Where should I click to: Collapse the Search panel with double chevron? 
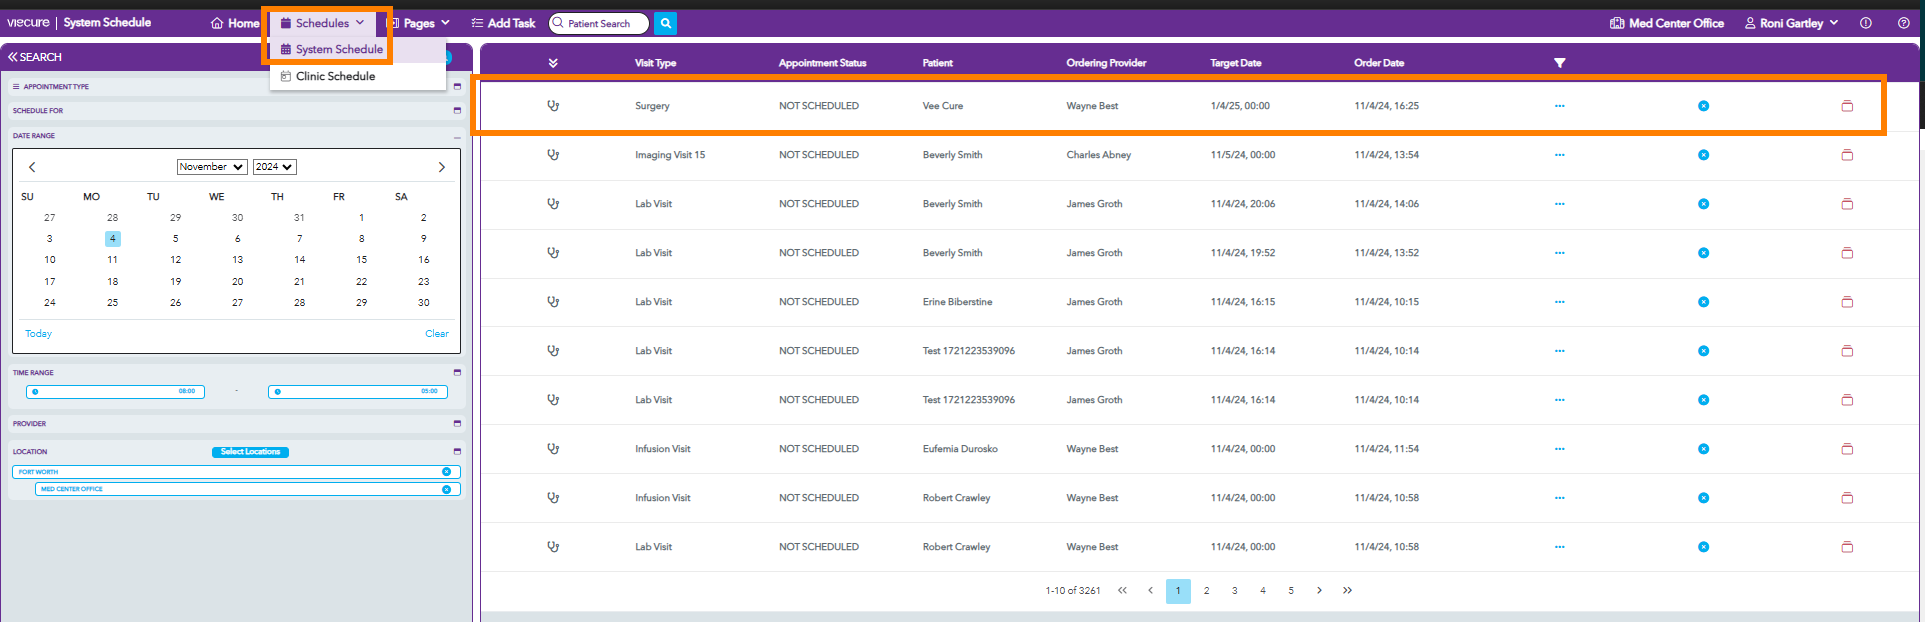click(x=13, y=57)
